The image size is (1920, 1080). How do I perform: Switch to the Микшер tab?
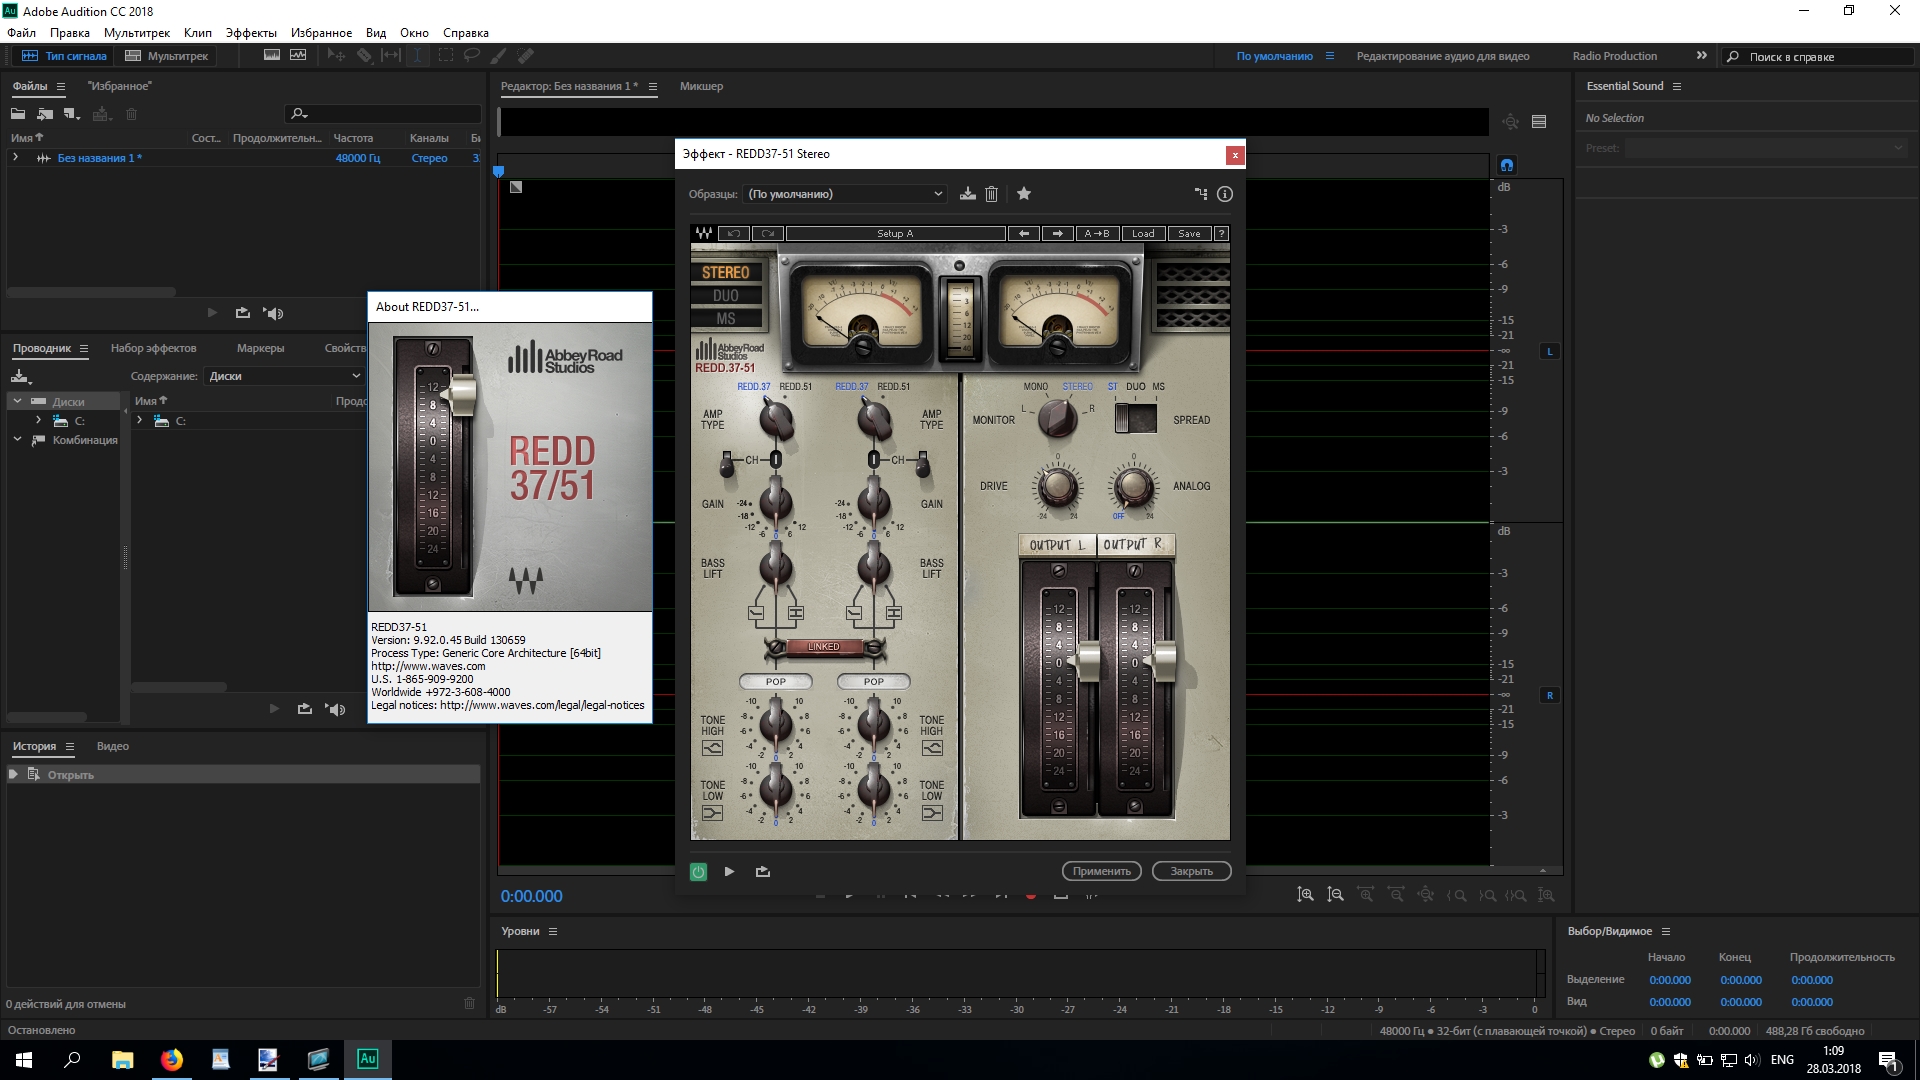(x=701, y=86)
